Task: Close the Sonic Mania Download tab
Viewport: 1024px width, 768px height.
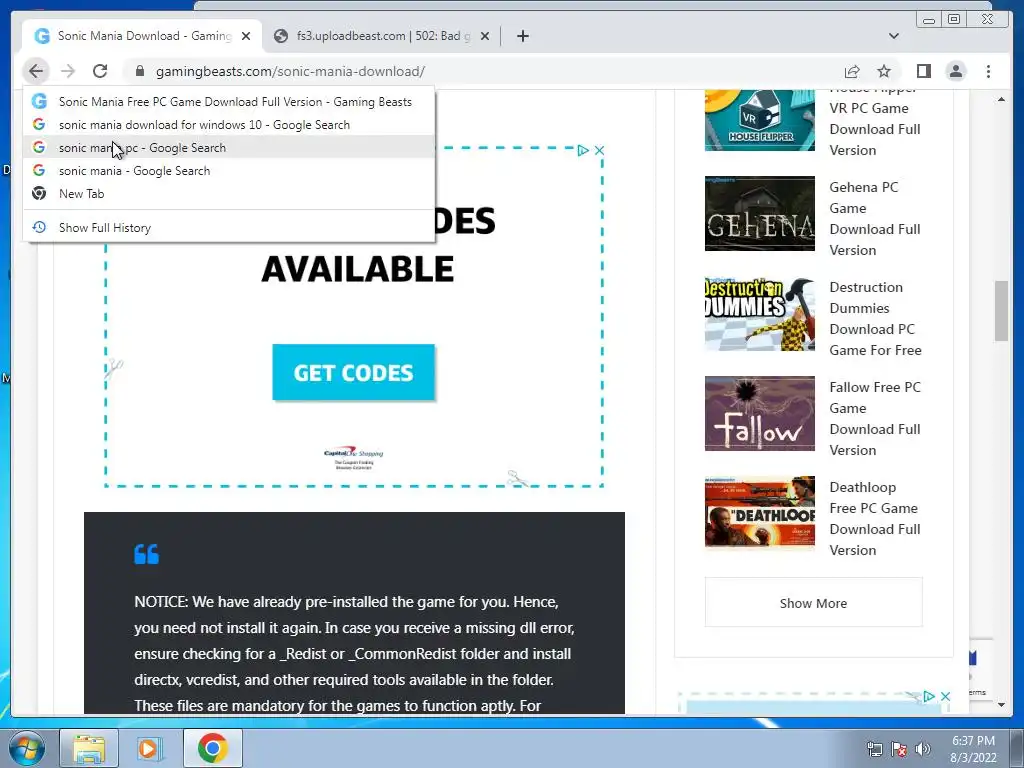Action: tap(246, 36)
